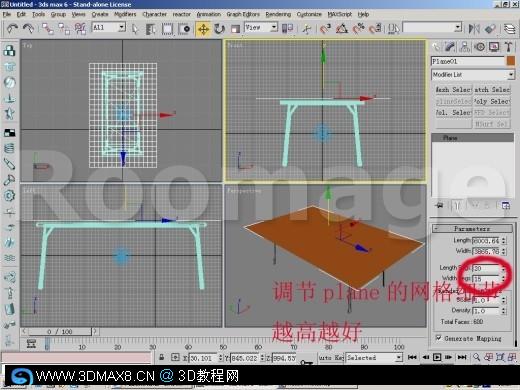The width and height of the screenshot is (520, 390).
Task: Toggle Window/Crossing selection mode
Action: (184, 29)
